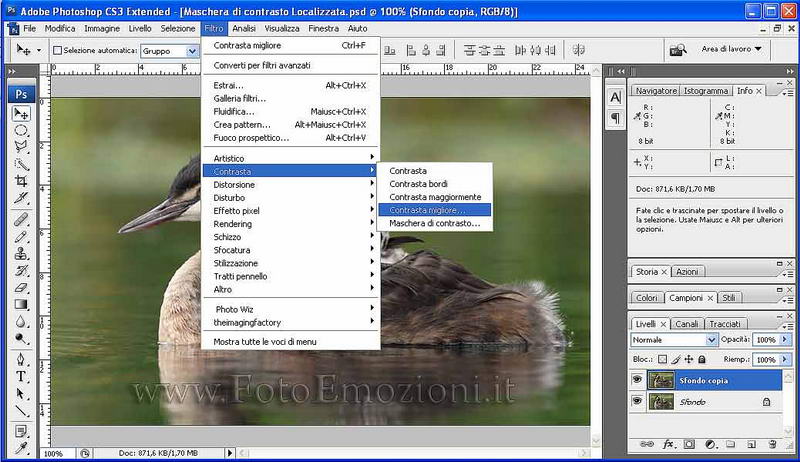Expand the collapsed panel dock arrows
This screenshot has width=800, height=462.
(621, 71)
